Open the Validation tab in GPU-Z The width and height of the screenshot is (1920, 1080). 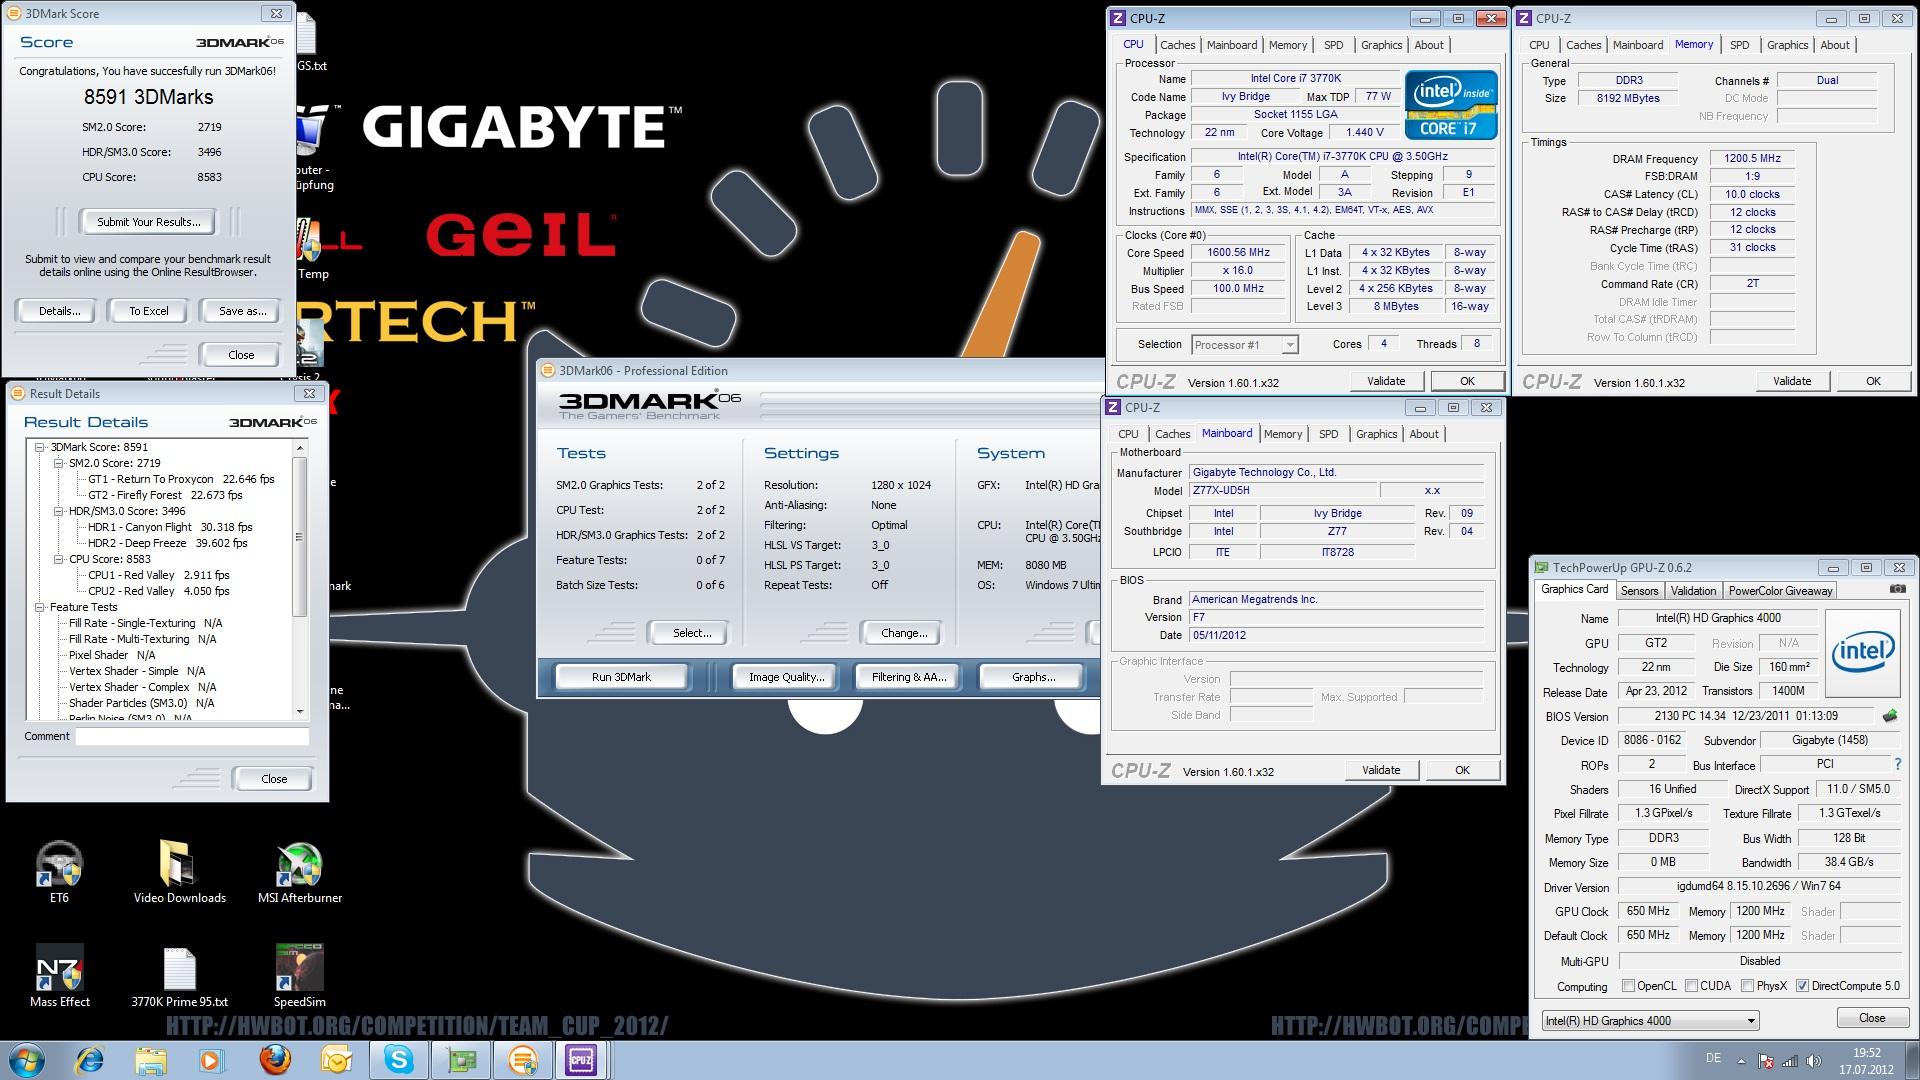[x=1693, y=591]
